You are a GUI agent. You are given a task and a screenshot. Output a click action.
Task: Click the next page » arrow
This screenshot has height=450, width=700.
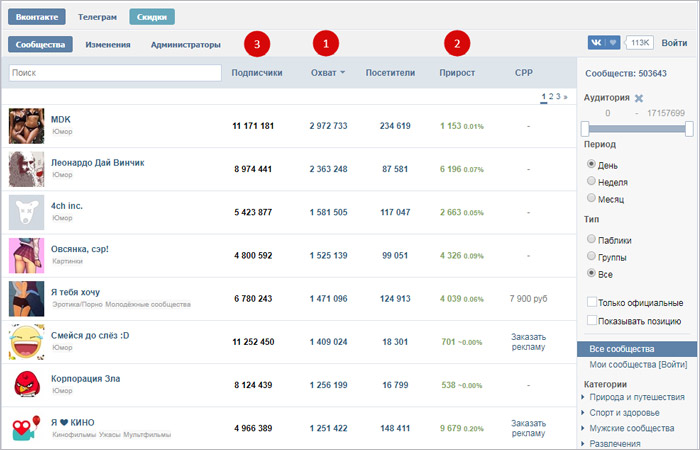coord(566,97)
